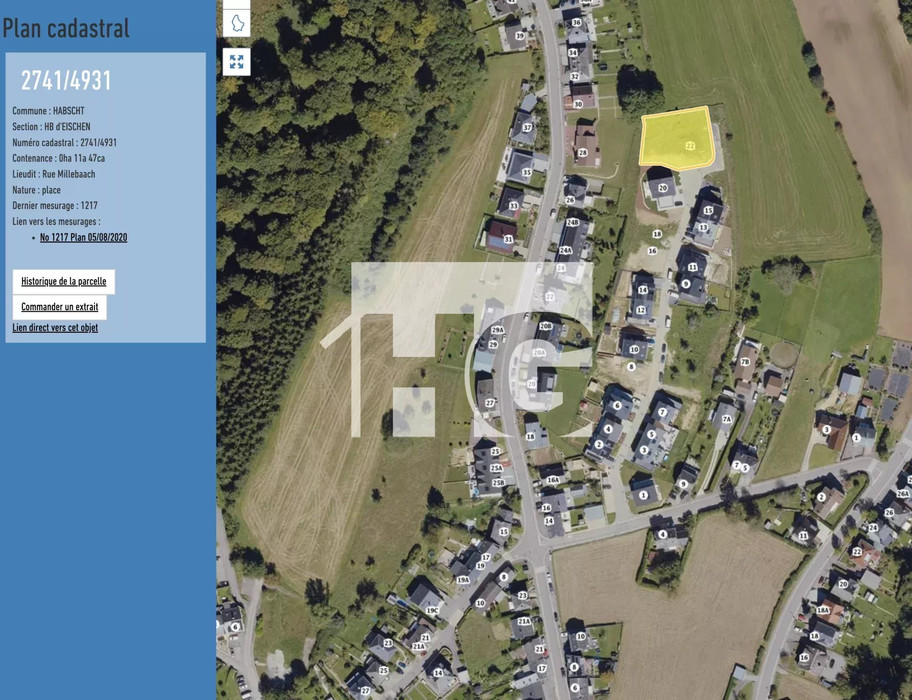
Task: Click Commander un extrait button
Action: (60, 307)
